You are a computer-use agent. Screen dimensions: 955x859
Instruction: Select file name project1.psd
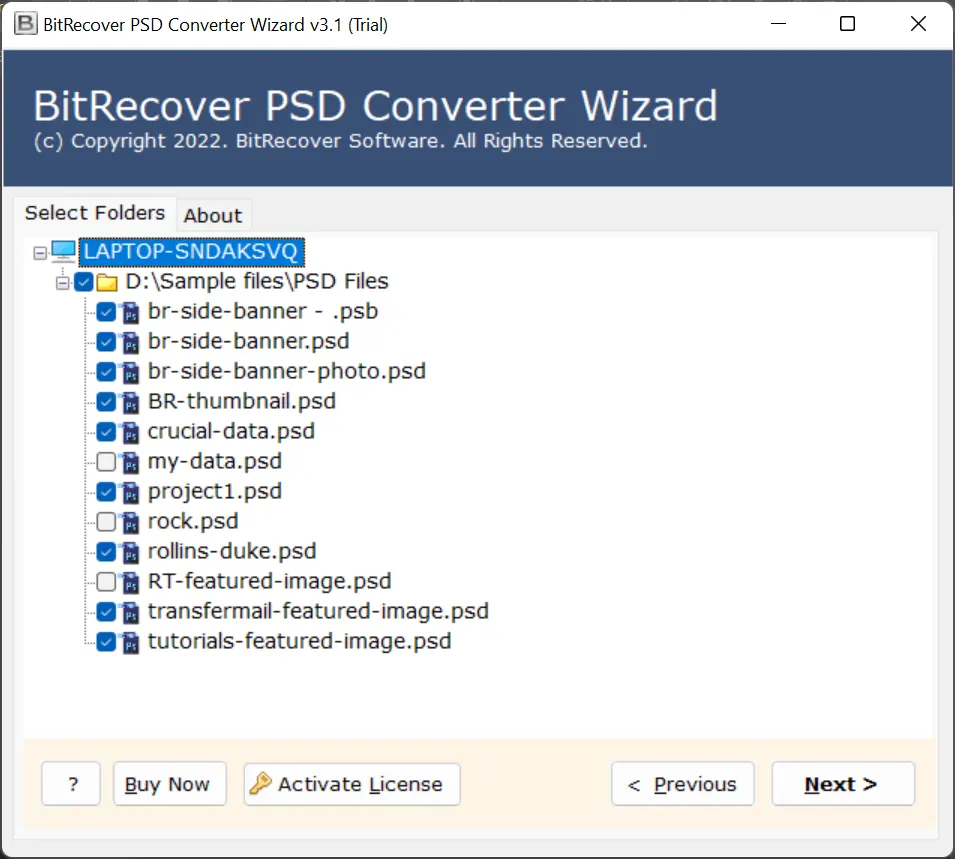[215, 491]
